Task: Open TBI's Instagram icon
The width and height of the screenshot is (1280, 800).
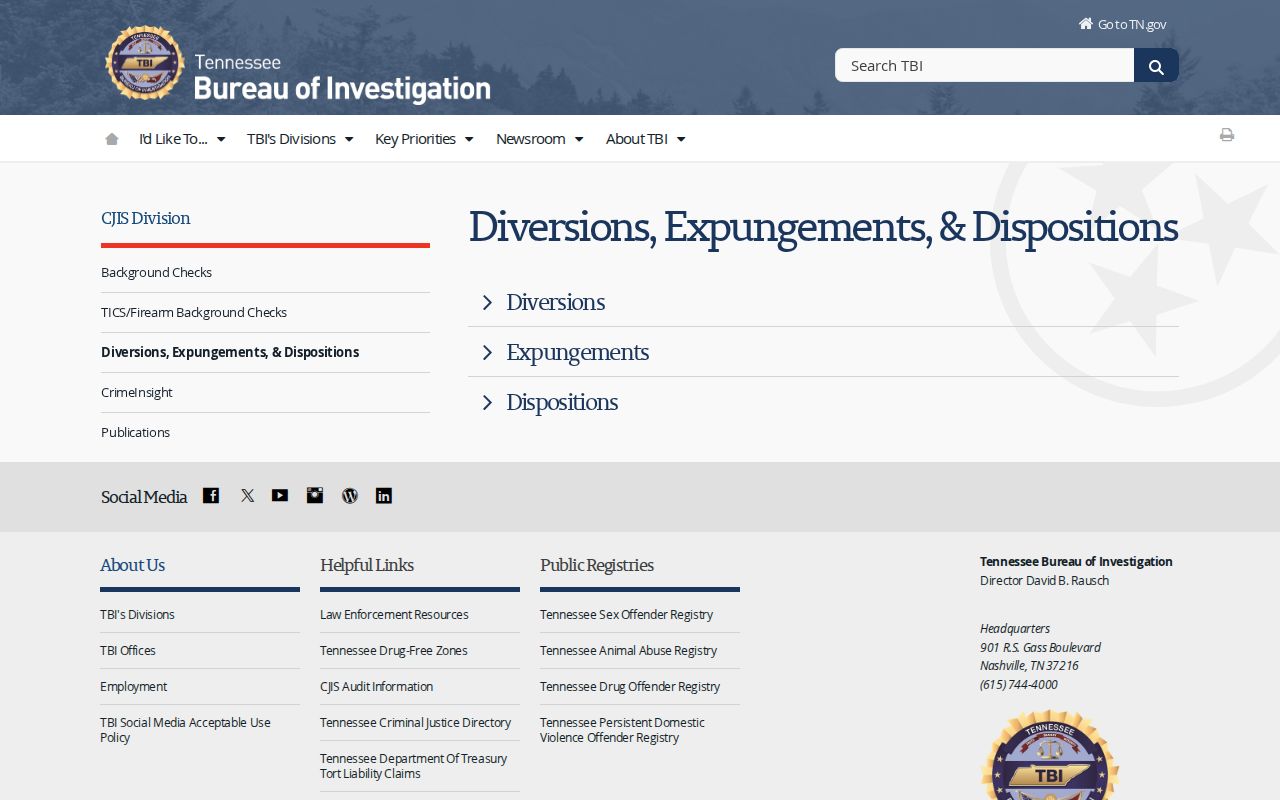Action: tap(315, 495)
